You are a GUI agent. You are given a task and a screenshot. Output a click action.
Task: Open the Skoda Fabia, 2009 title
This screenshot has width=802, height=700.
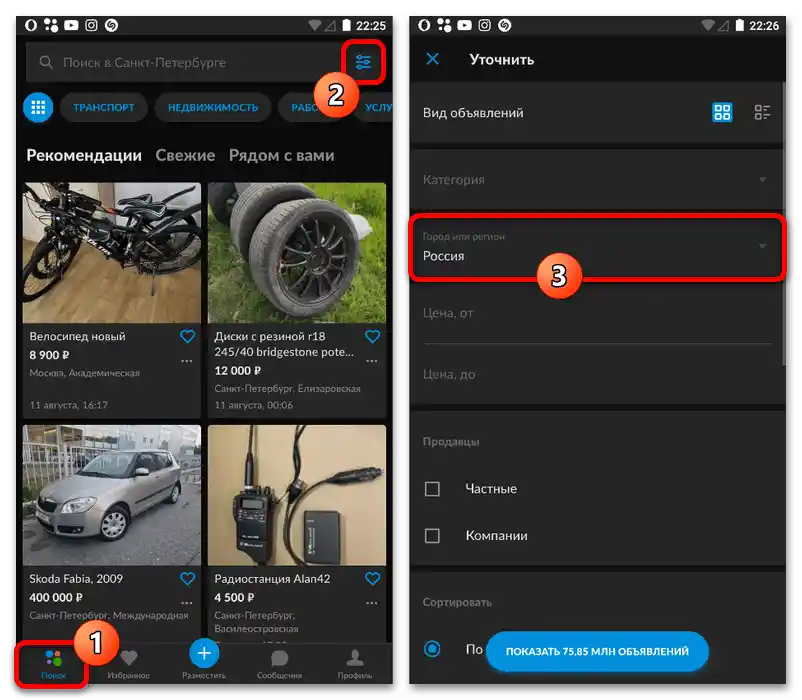(76, 579)
